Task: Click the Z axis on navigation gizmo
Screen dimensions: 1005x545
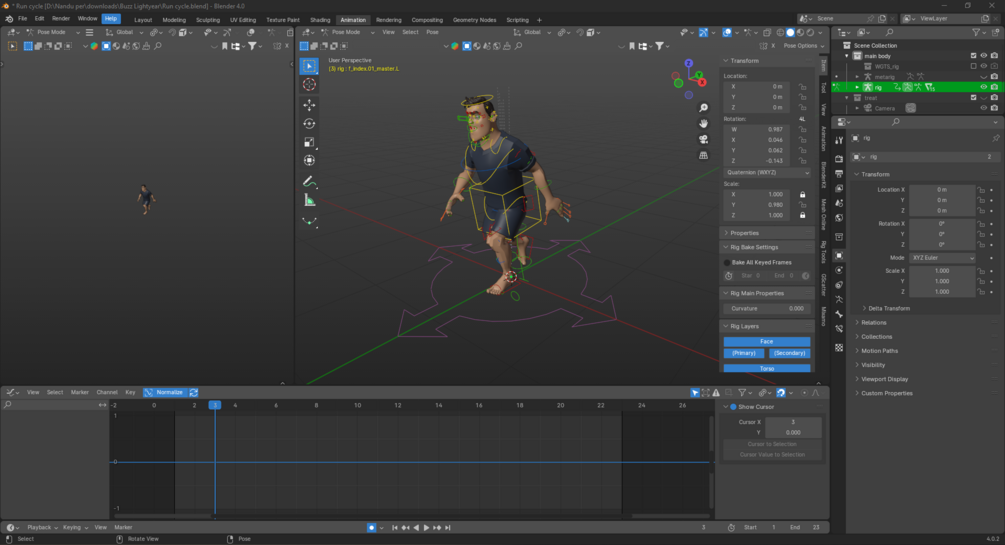Action: 688,63
